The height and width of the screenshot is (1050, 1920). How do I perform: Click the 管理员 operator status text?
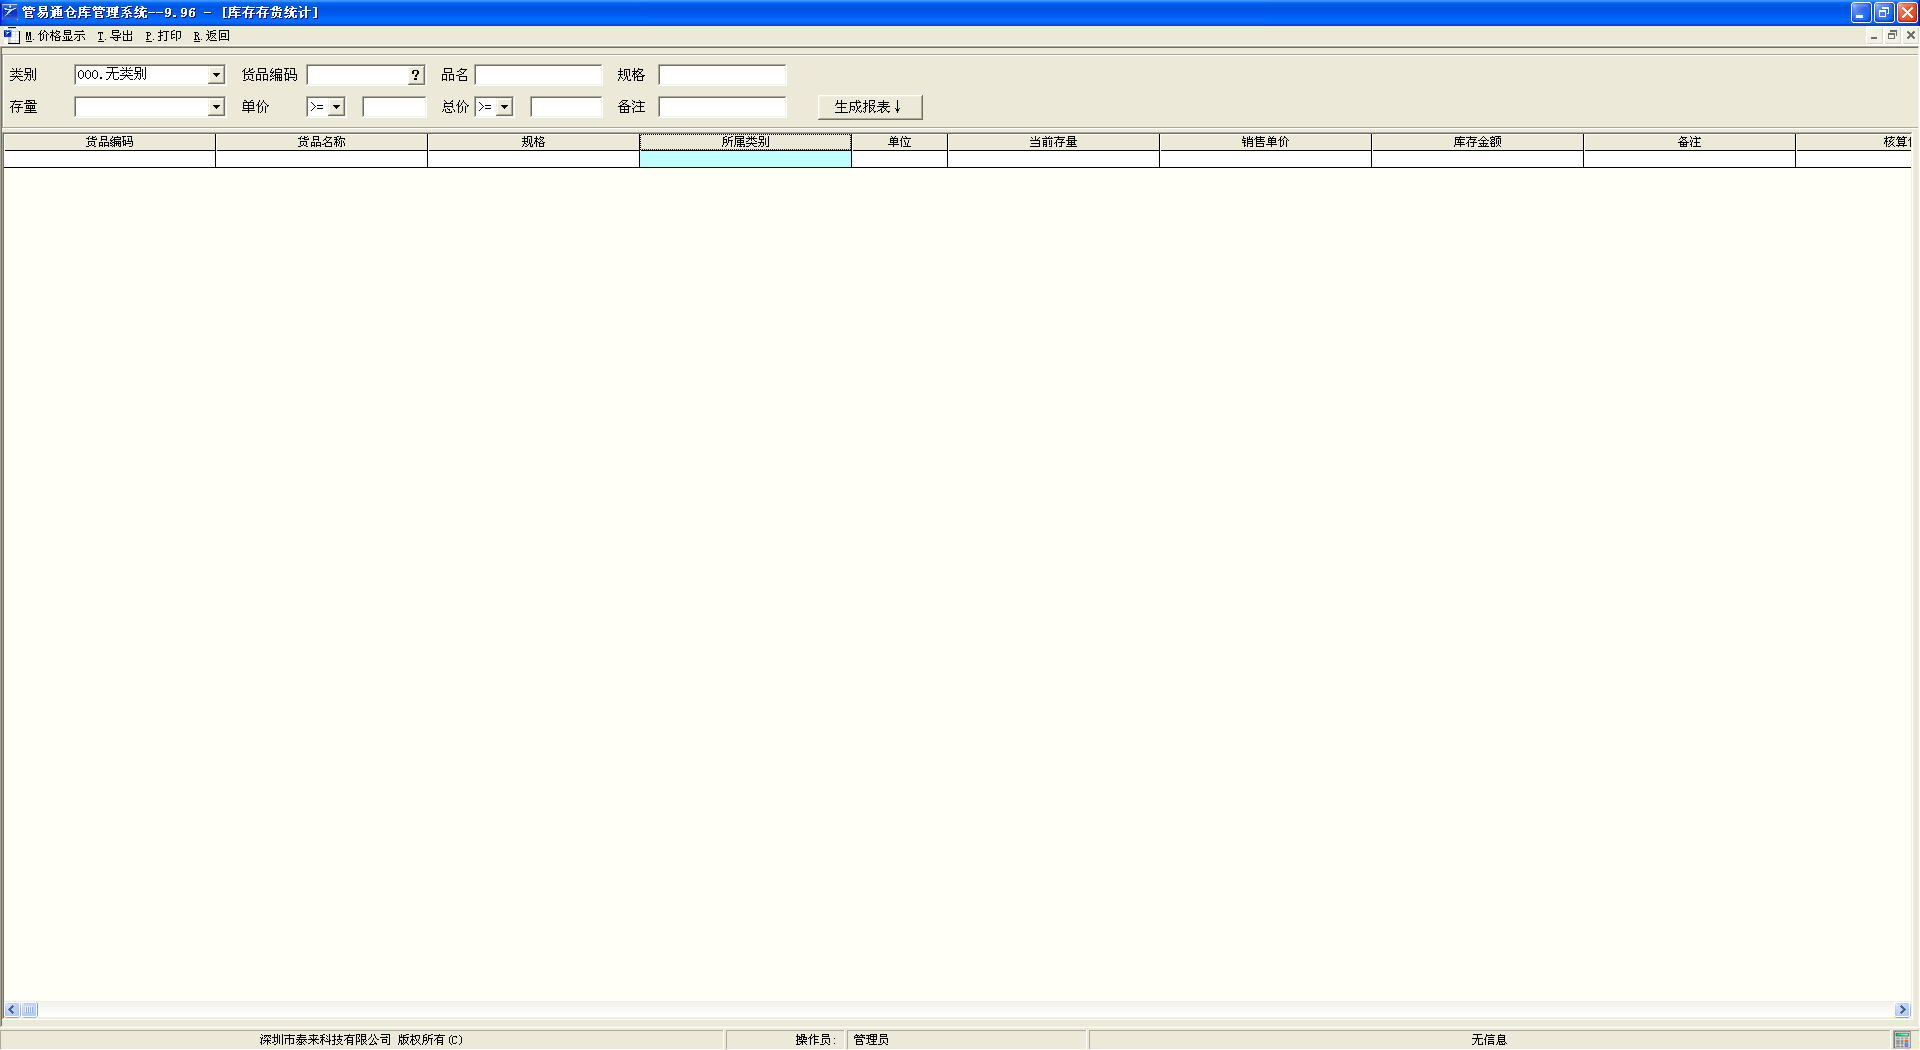tap(871, 1040)
